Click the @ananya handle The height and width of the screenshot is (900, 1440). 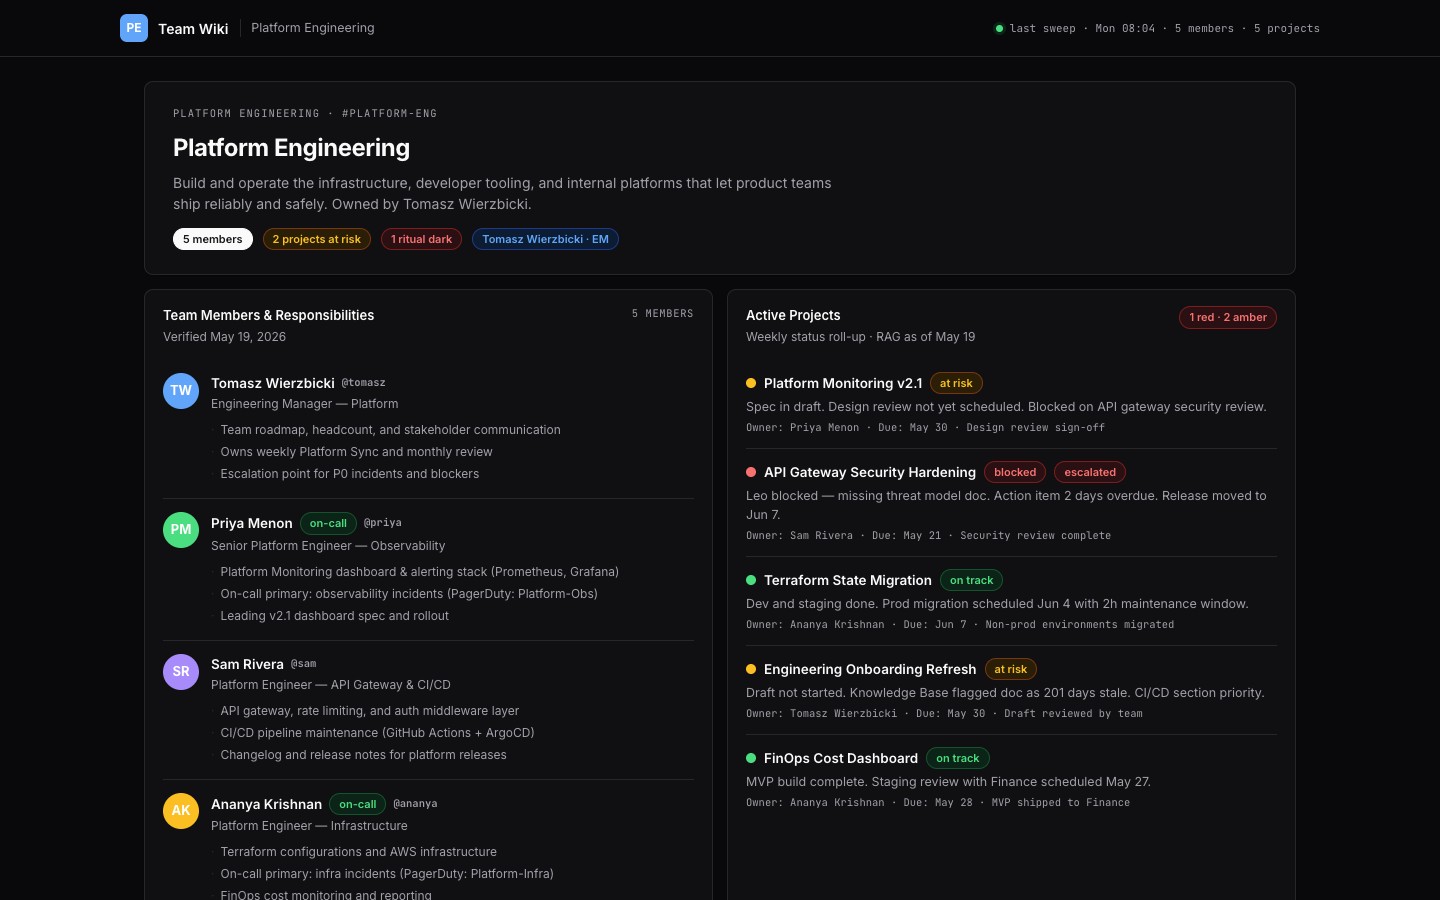(x=415, y=804)
